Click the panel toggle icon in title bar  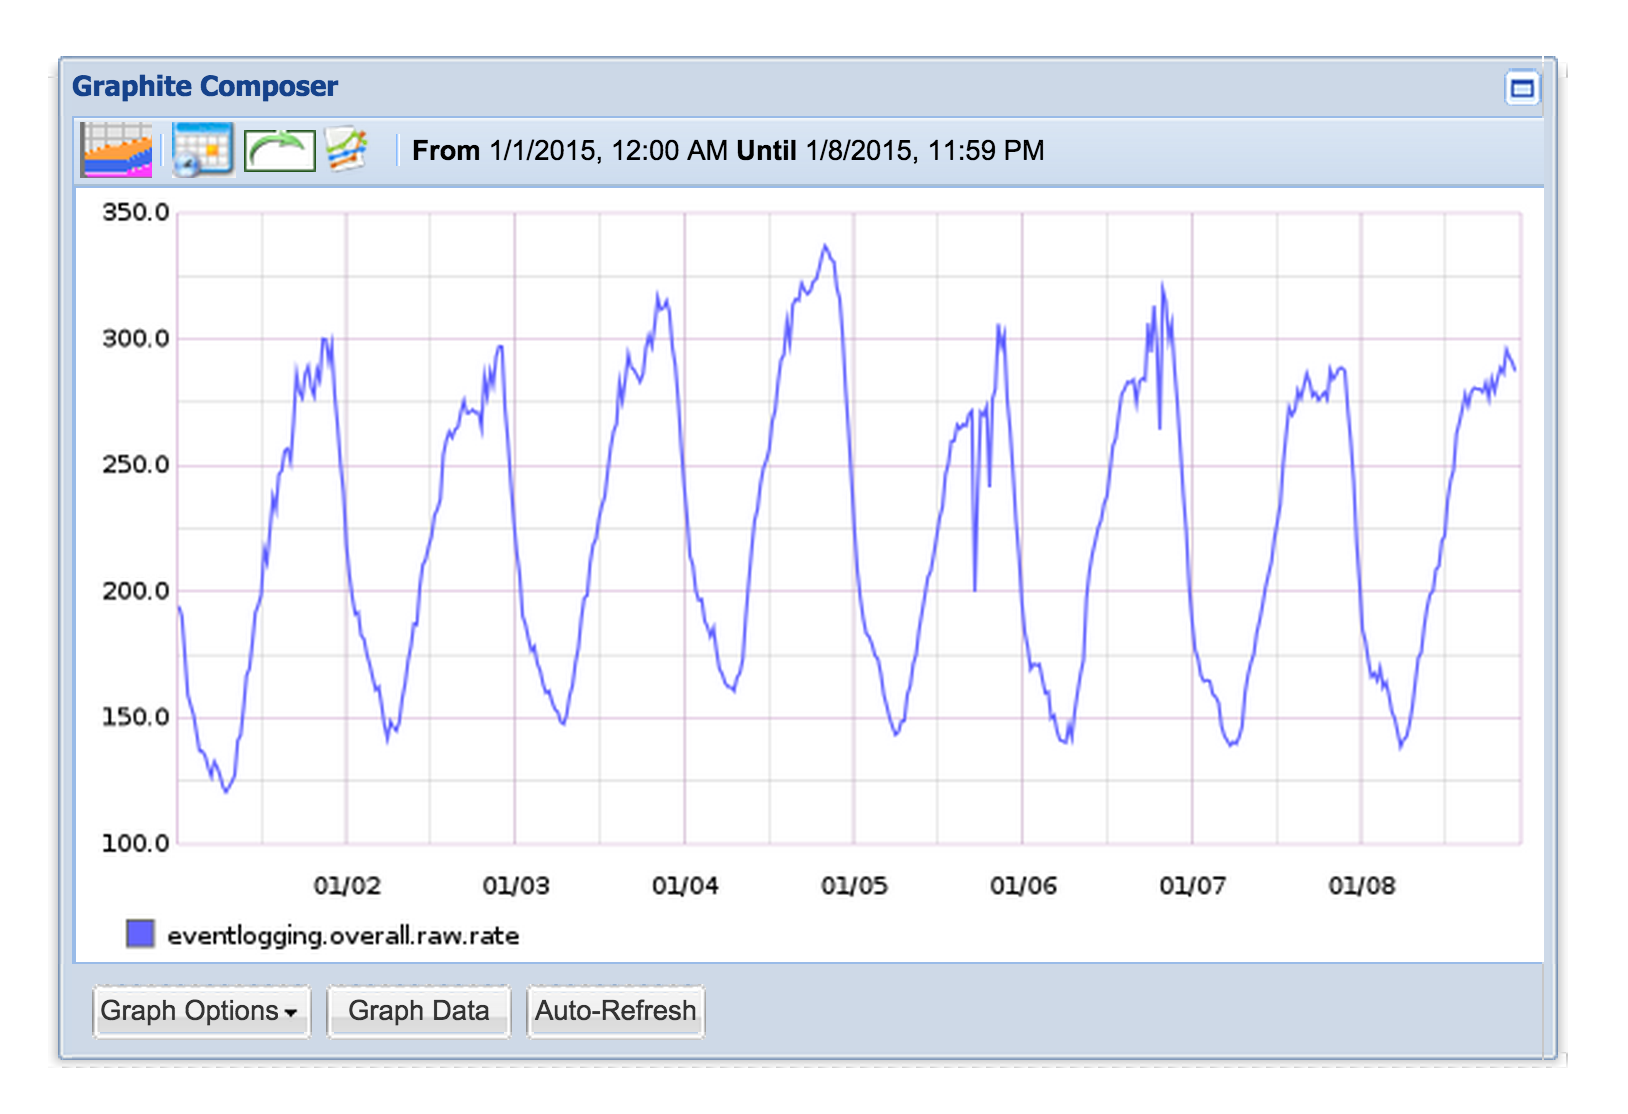point(1521,88)
